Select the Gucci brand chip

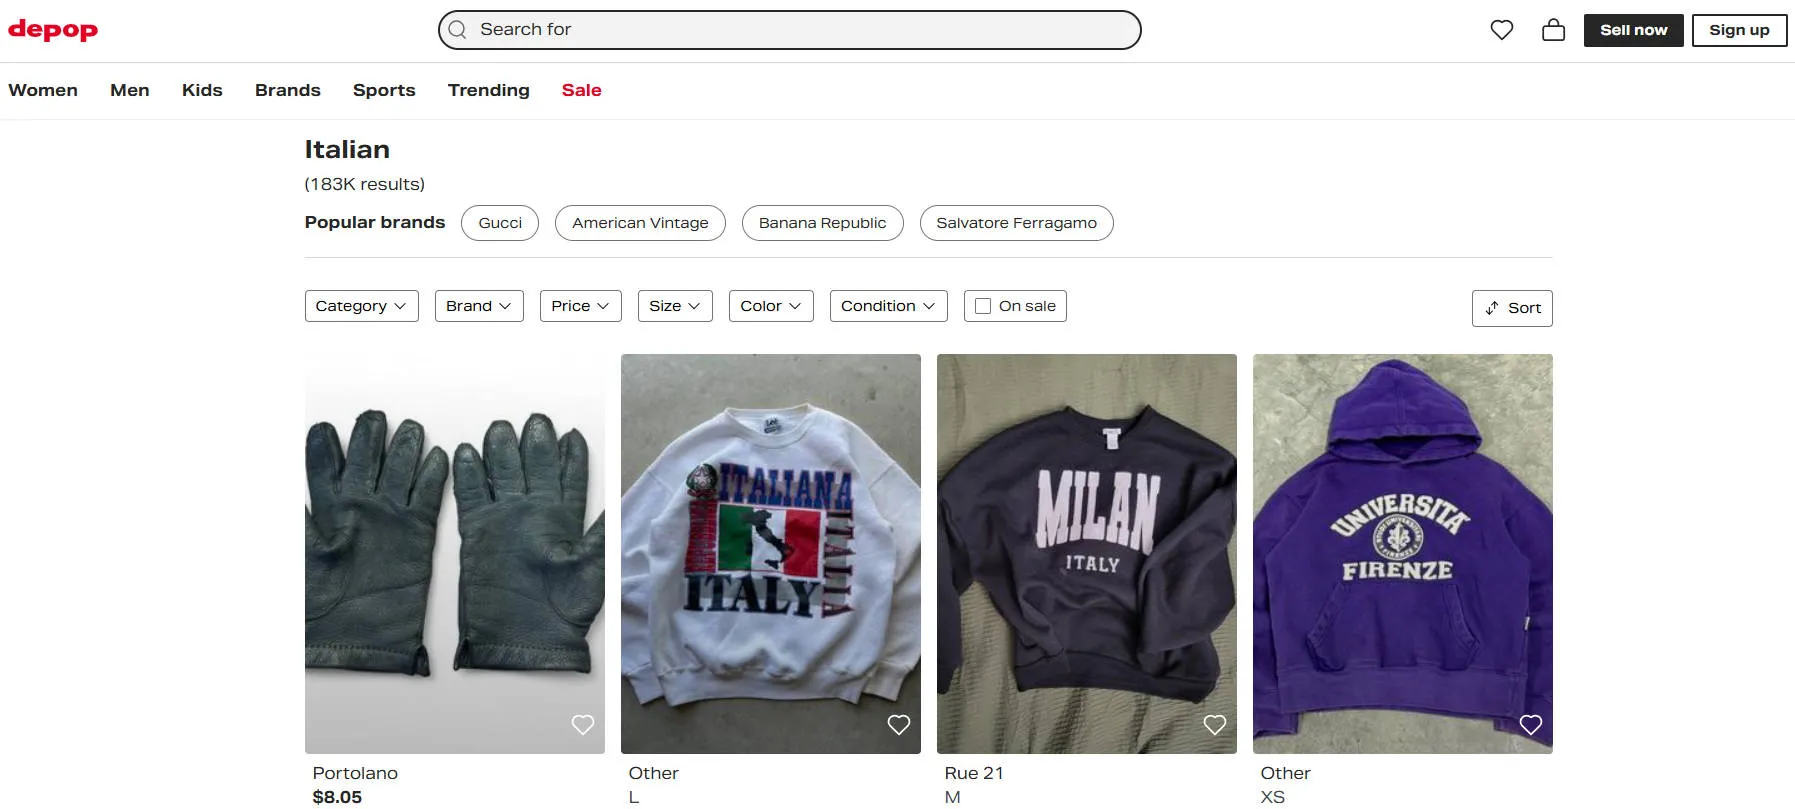point(500,223)
